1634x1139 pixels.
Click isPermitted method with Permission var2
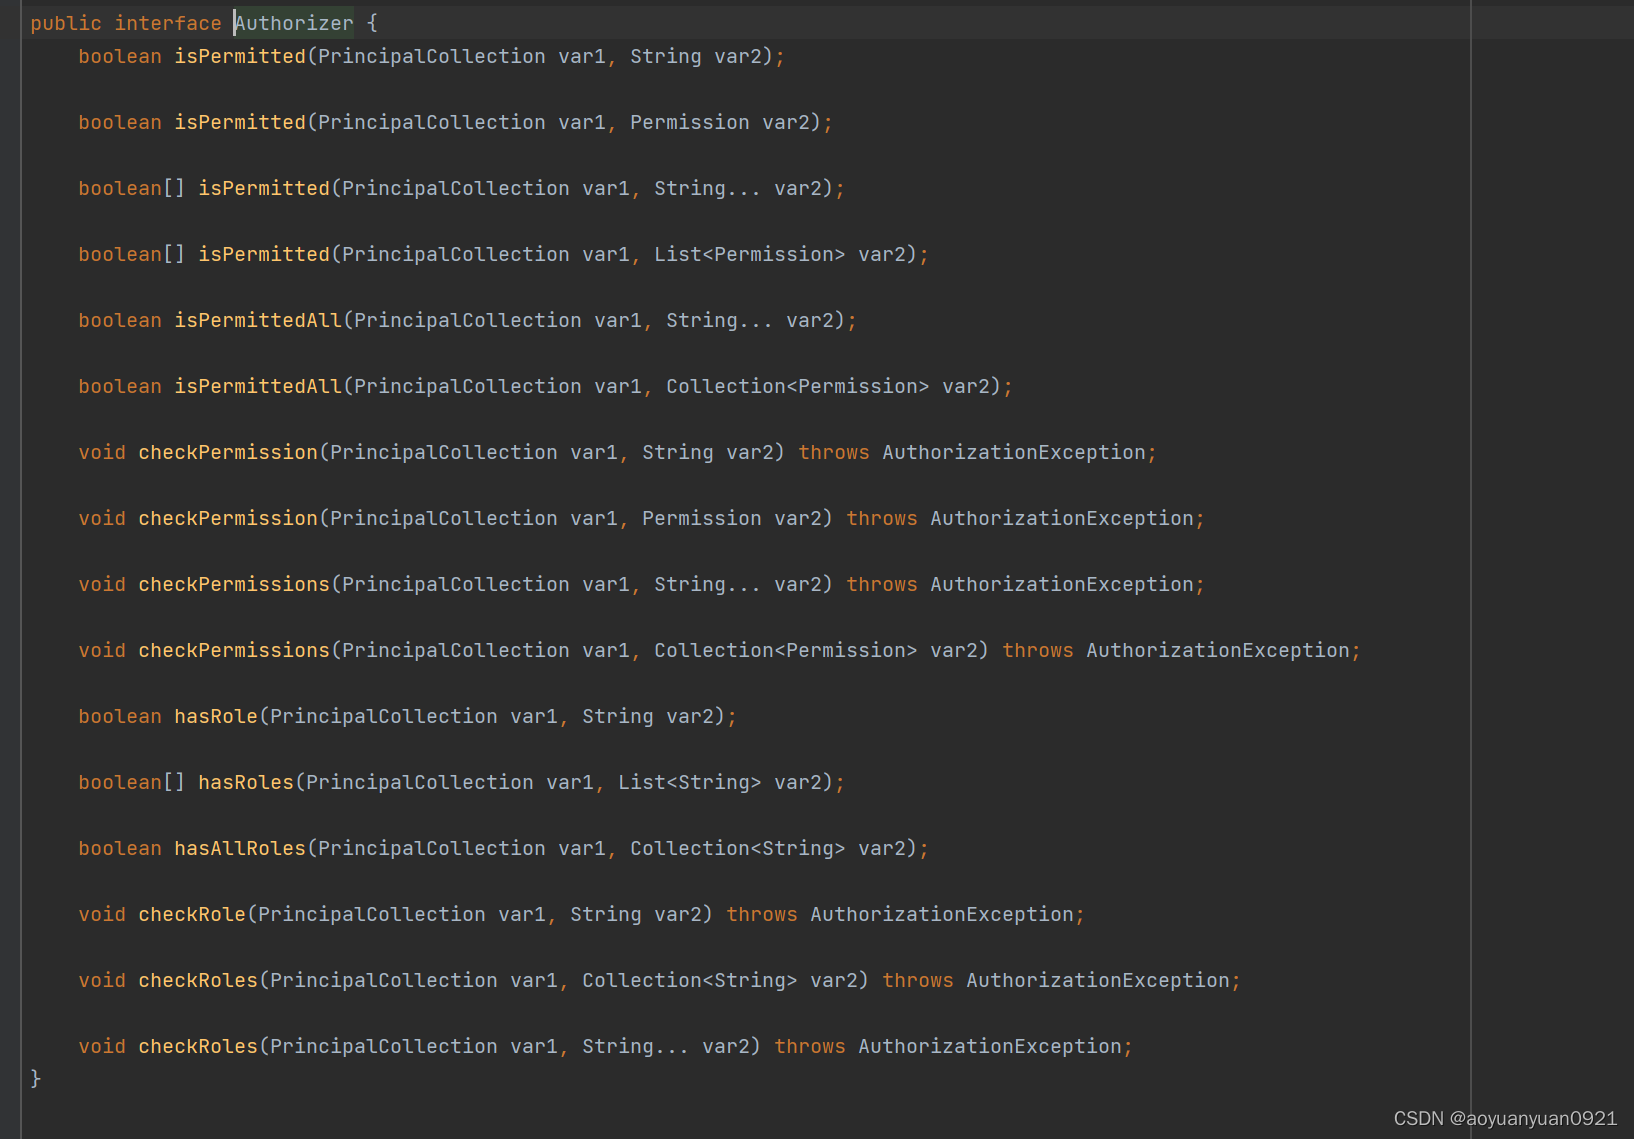[x=240, y=122]
